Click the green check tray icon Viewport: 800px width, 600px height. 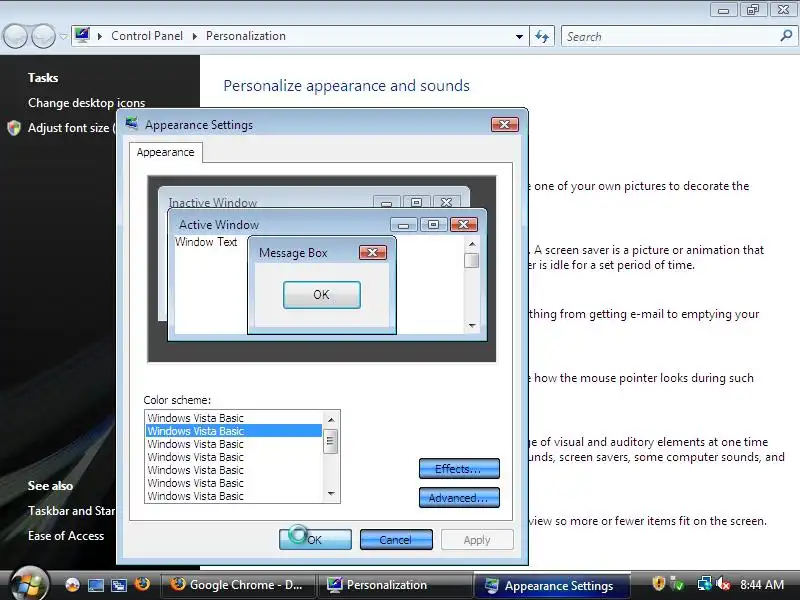[x=678, y=584]
